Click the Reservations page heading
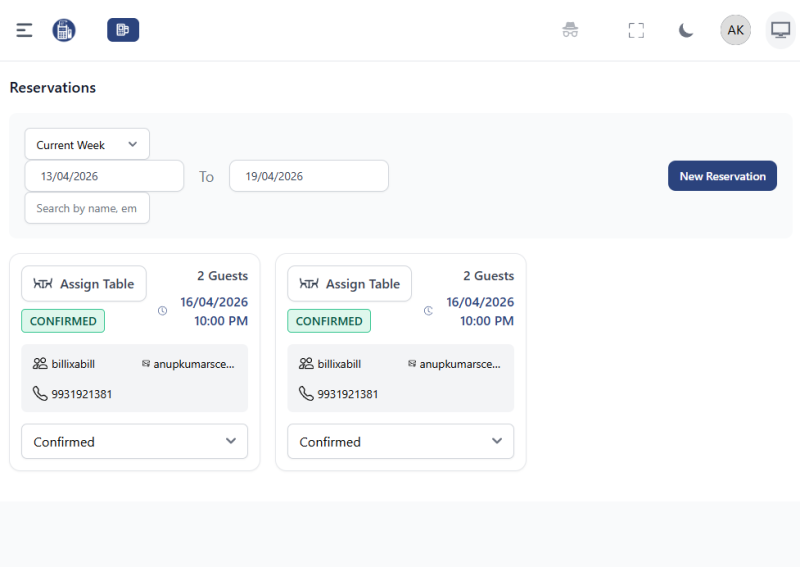Viewport: 800px width, 567px height. pos(53,88)
